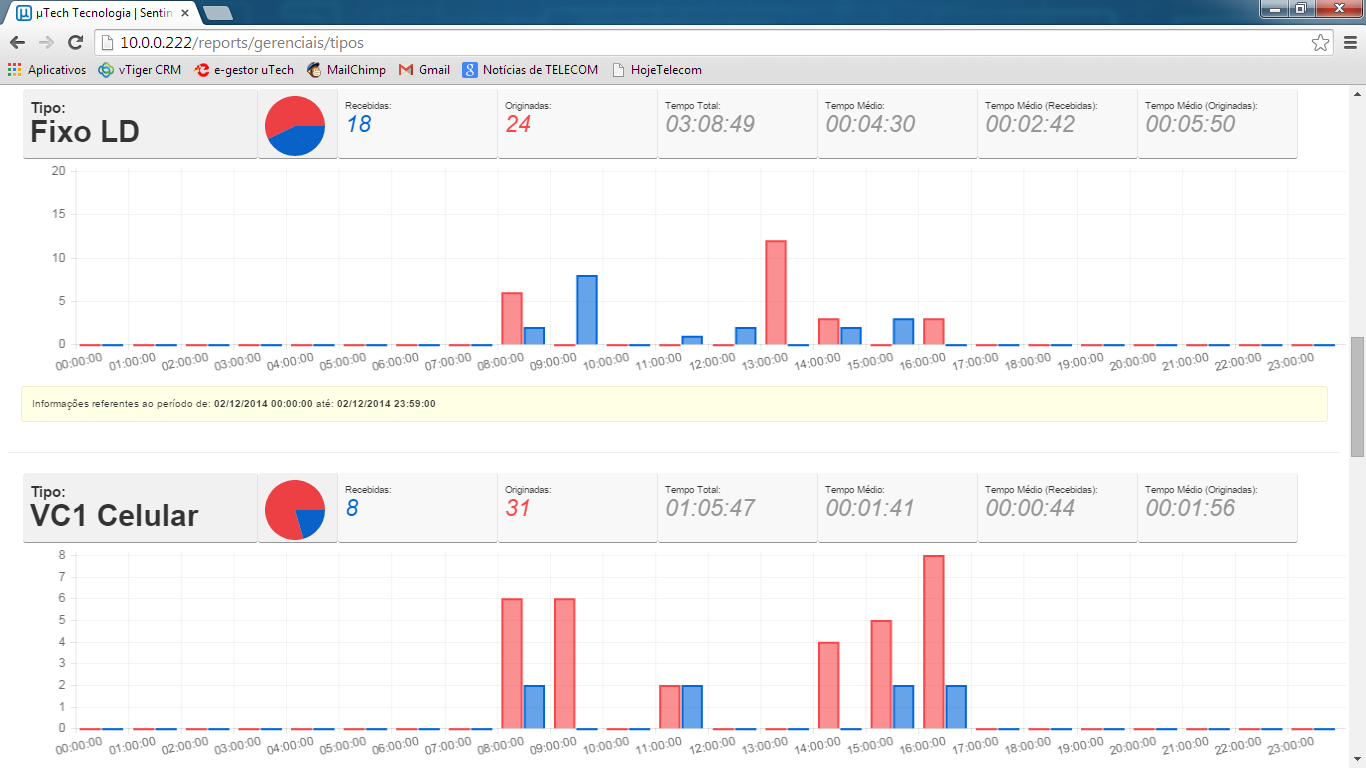Viewport: 1366px width, 768px height.
Task: Open Aplicativos apps grid icon
Action: [x=14, y=70]
